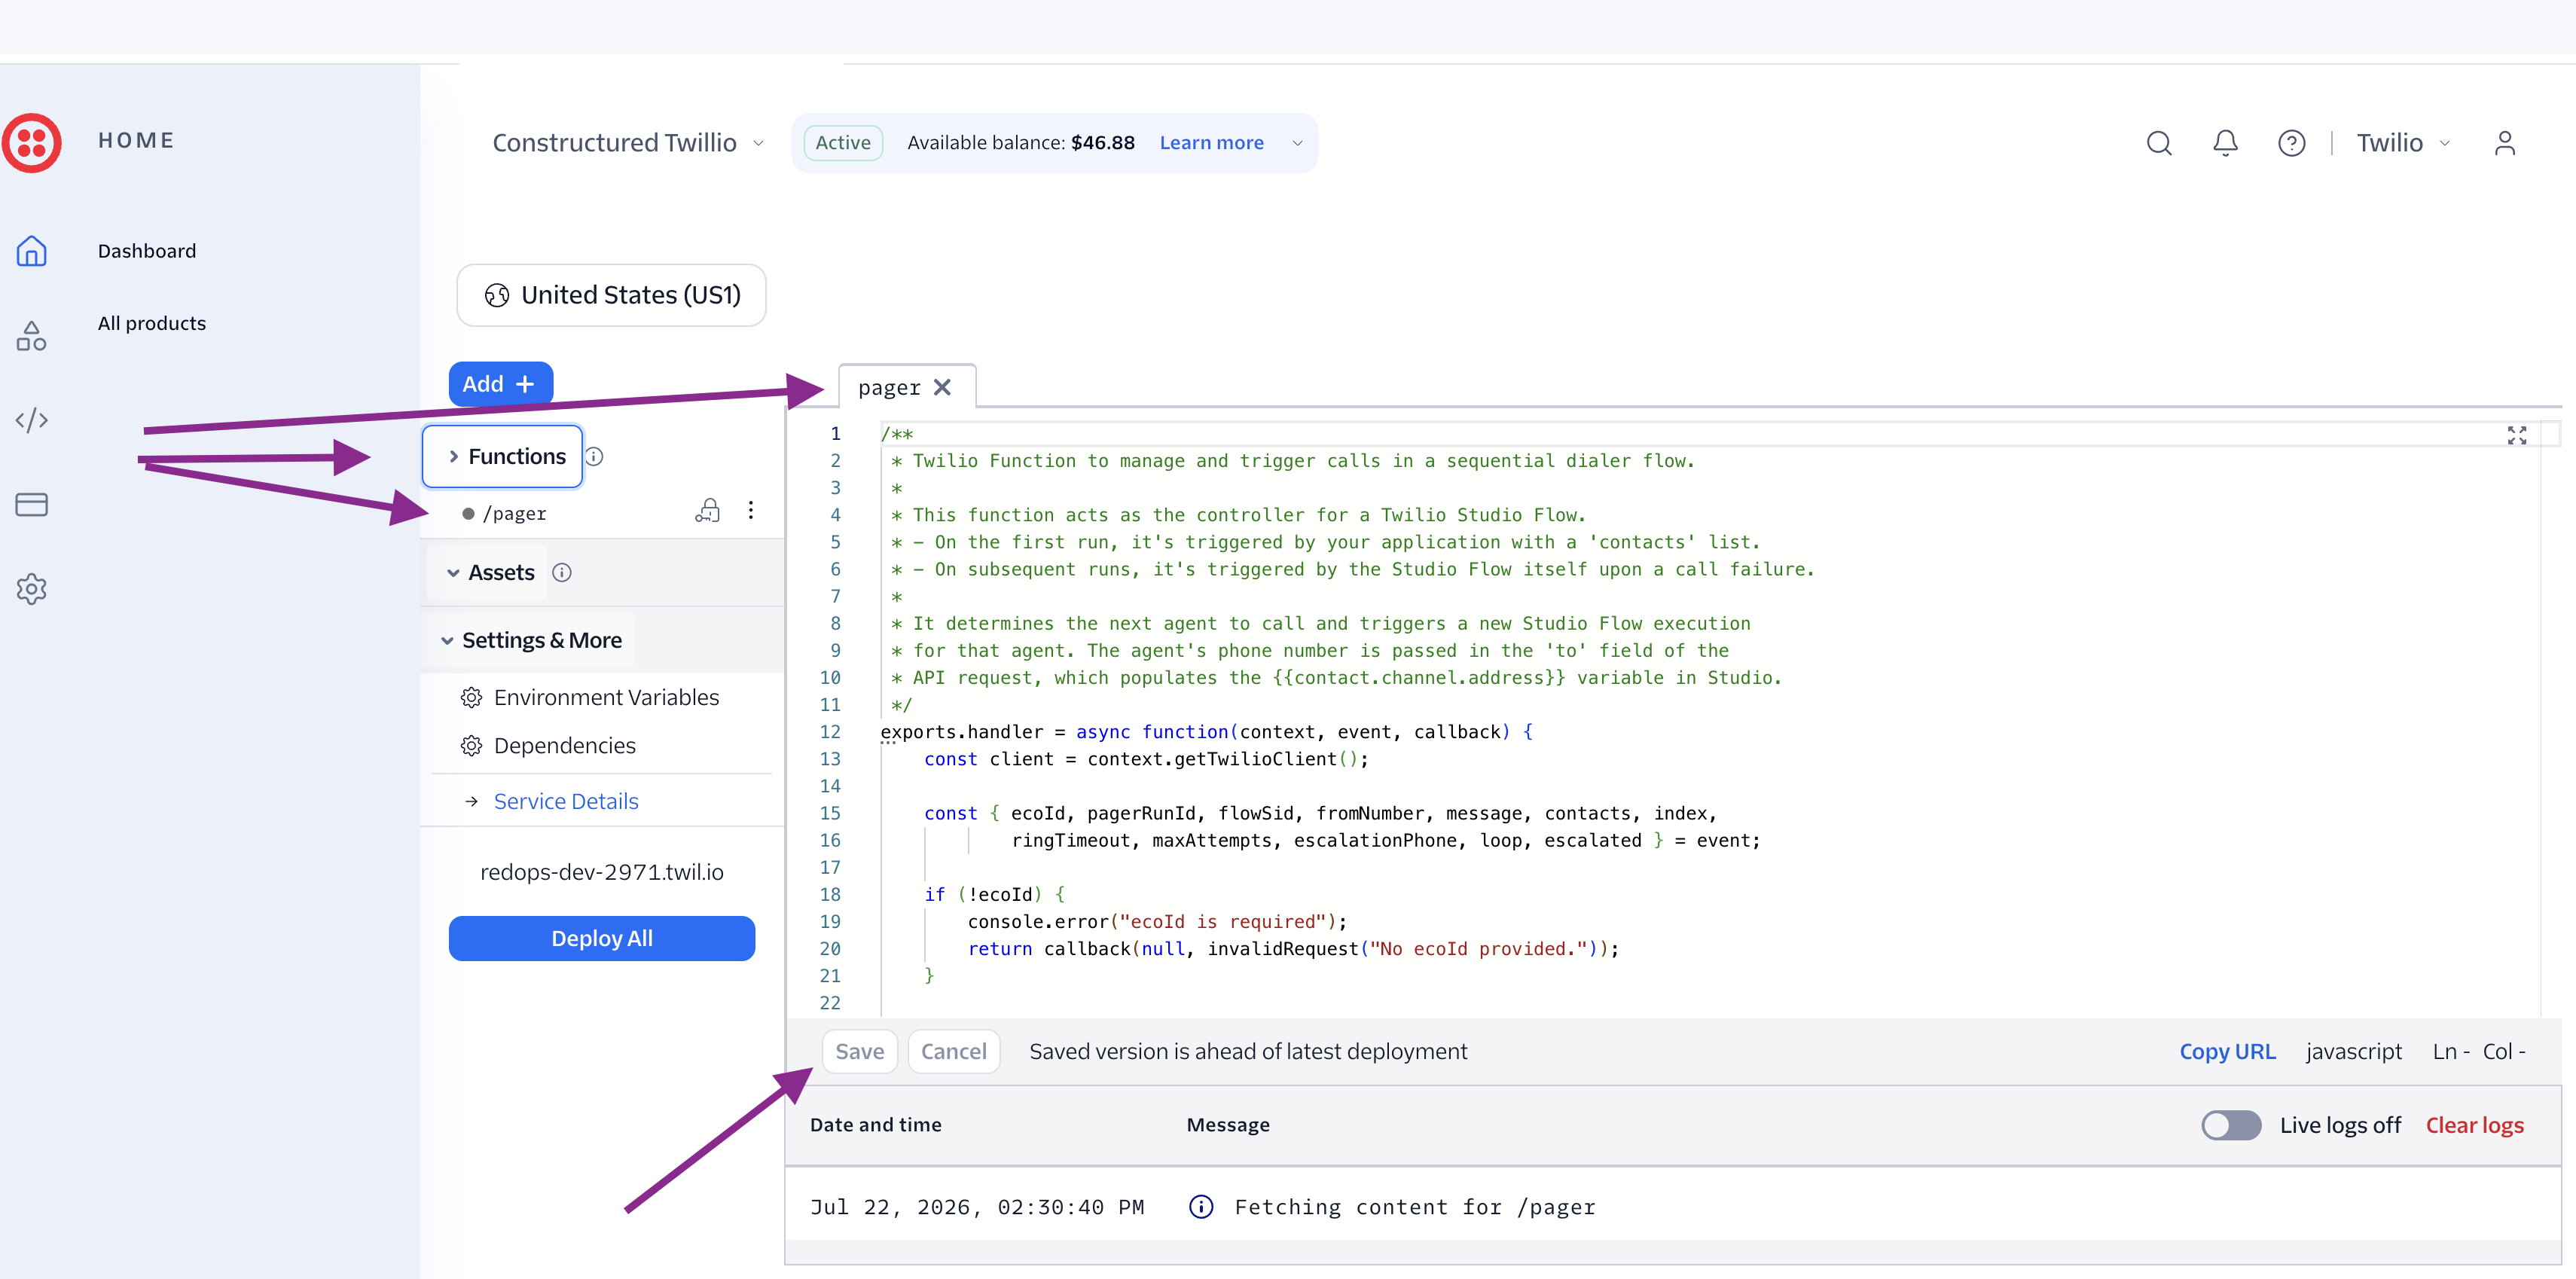This screenshot has width=2576, height=1279.
Task: Open notifications bell icon
Action: click(x=2225, y=143)
